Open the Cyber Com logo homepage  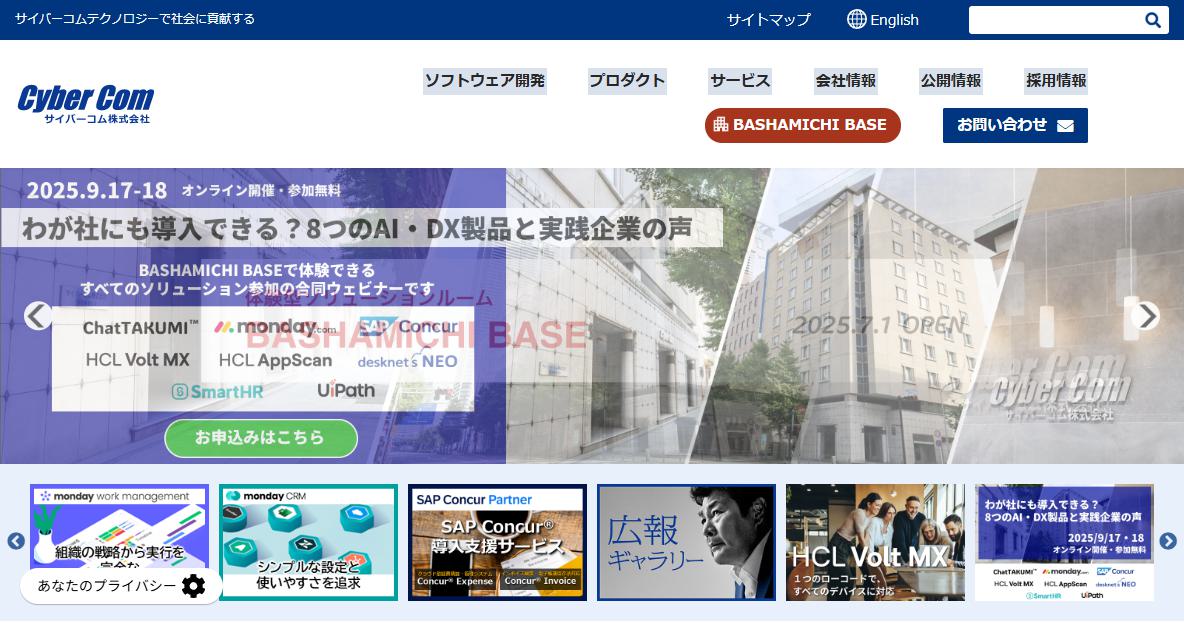pyautogui.click(x=85, y=104)
